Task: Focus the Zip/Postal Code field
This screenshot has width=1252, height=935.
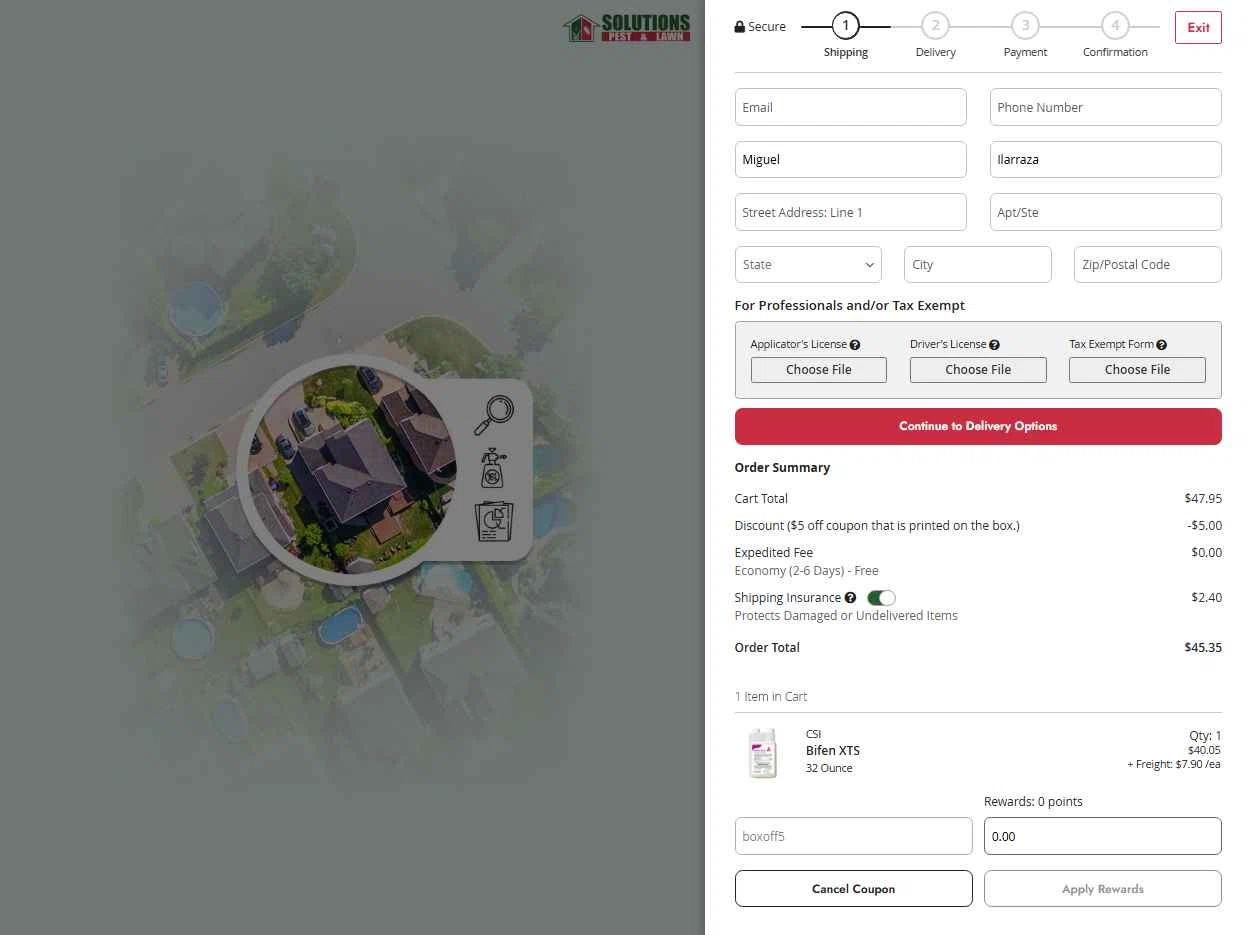Action: (1148, 265)
